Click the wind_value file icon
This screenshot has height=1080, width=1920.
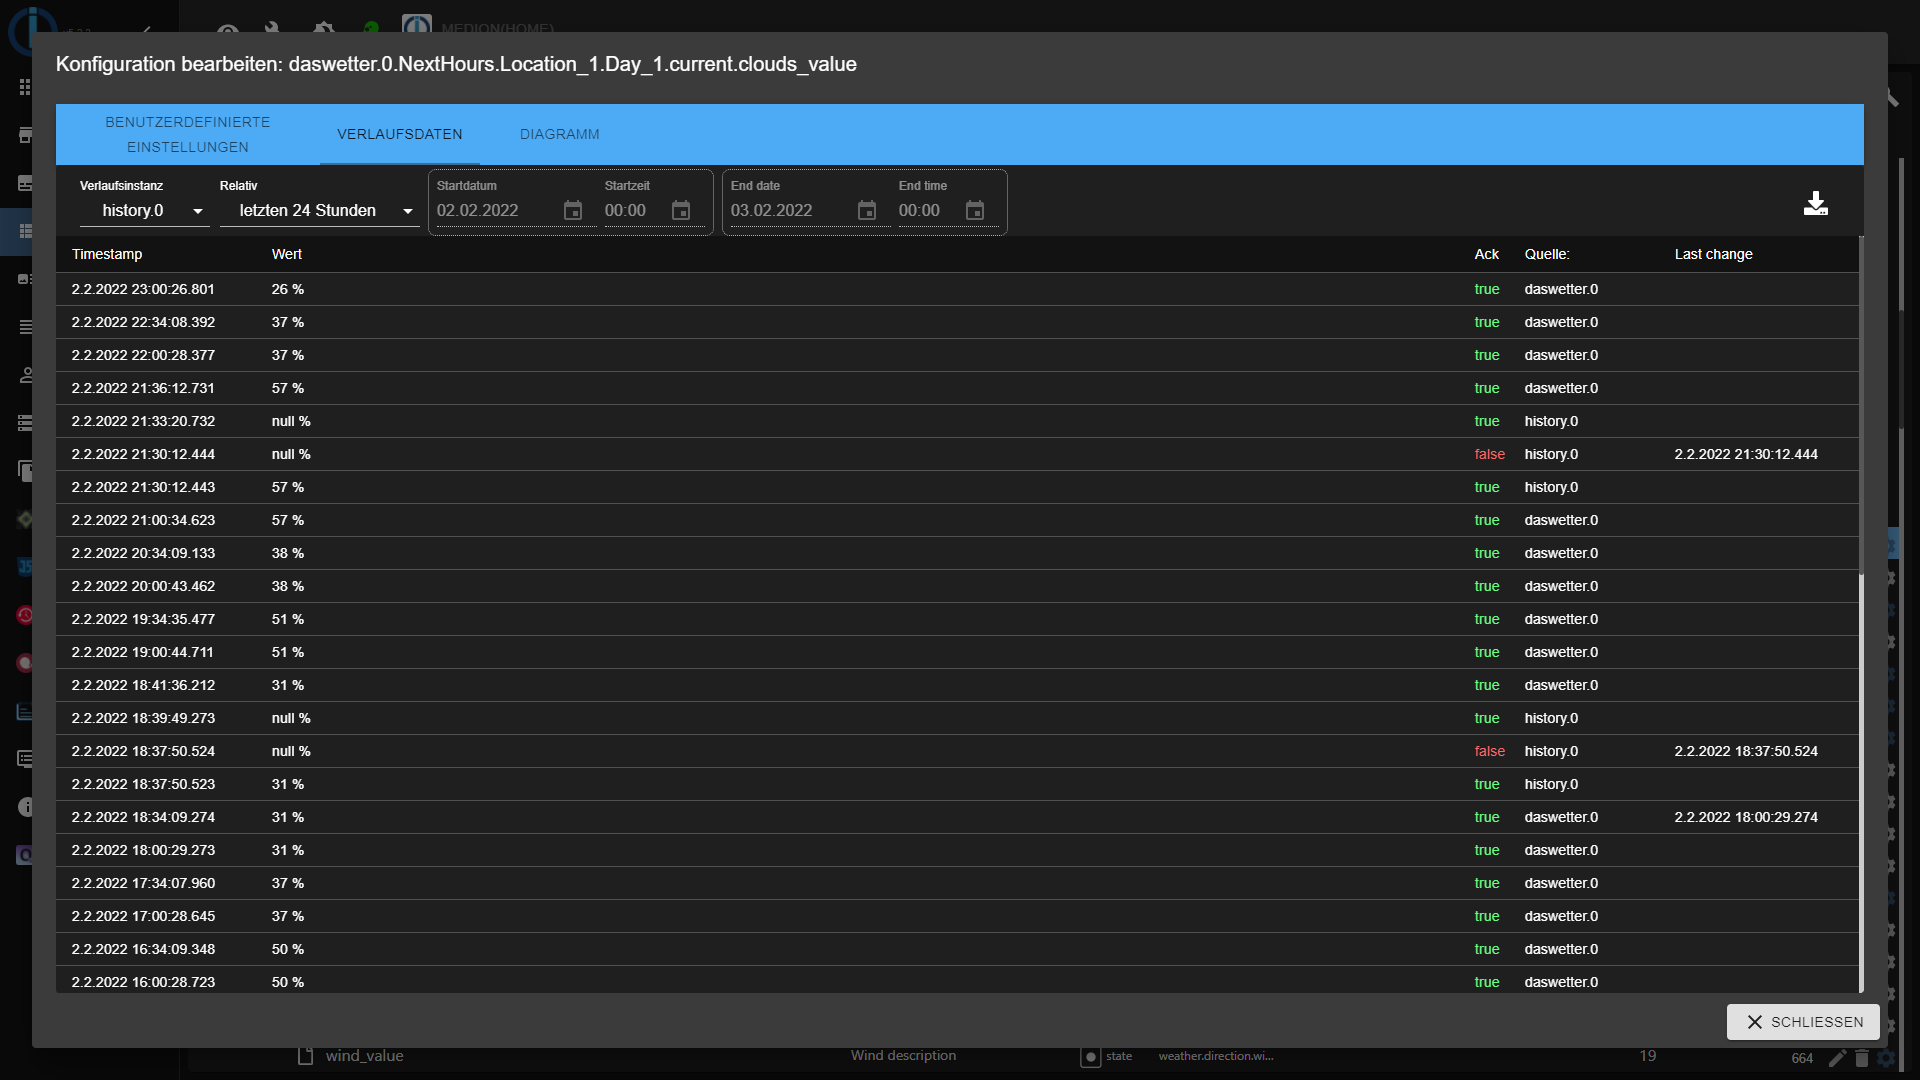(x=306, y=1056)
